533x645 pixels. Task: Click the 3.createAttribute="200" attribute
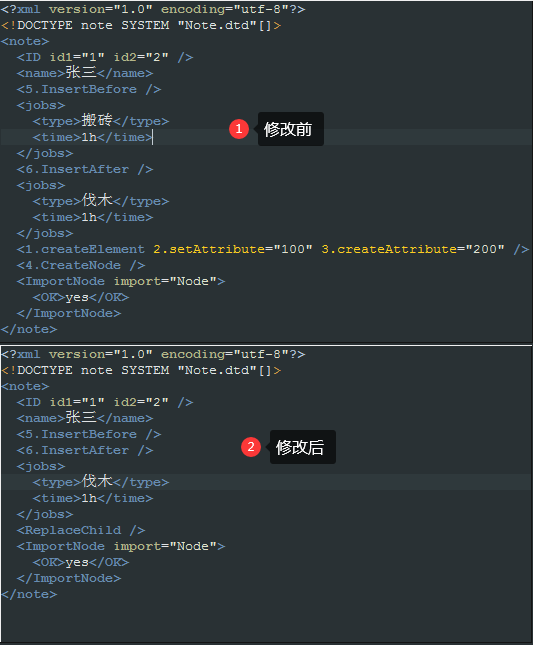[413, 249]
